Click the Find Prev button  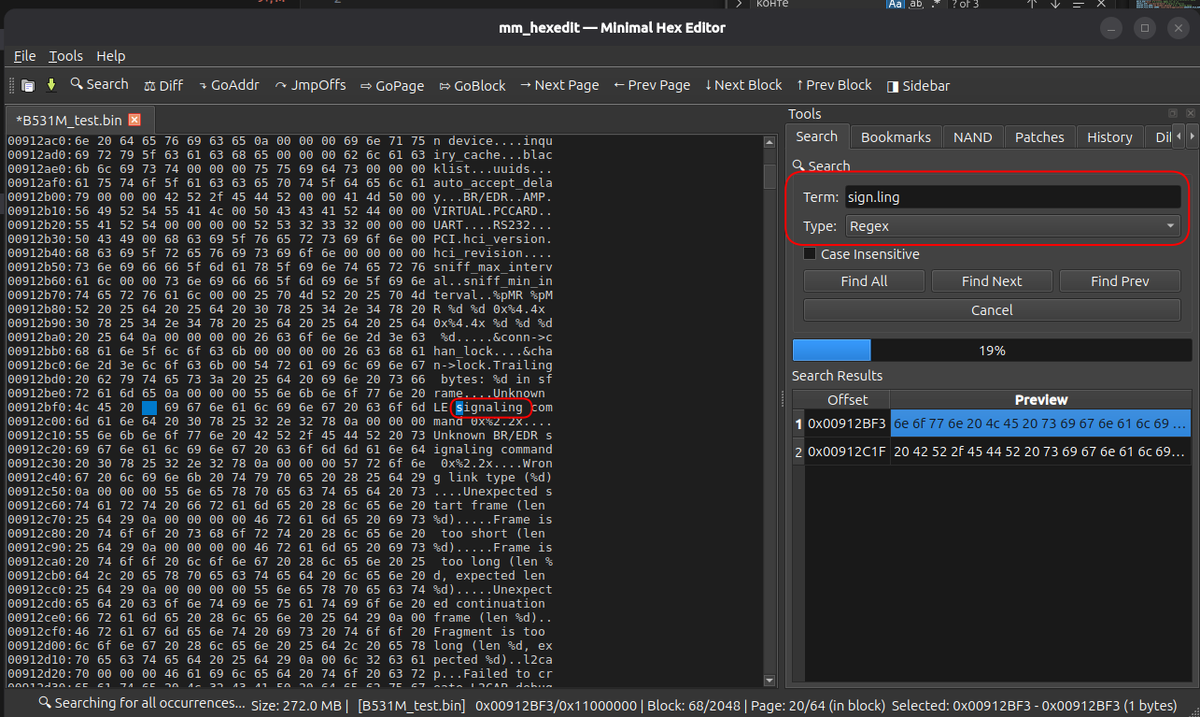click(x=1120, y=281)
